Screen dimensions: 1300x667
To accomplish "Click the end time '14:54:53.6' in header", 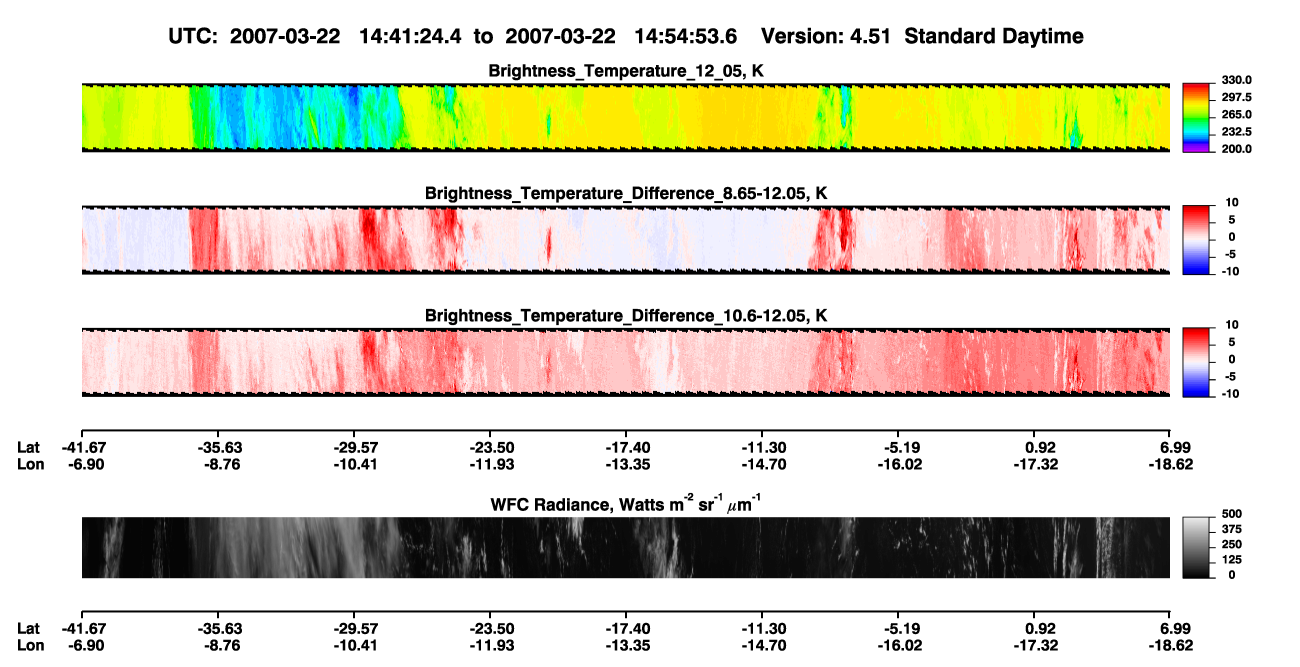I will 686,37.
